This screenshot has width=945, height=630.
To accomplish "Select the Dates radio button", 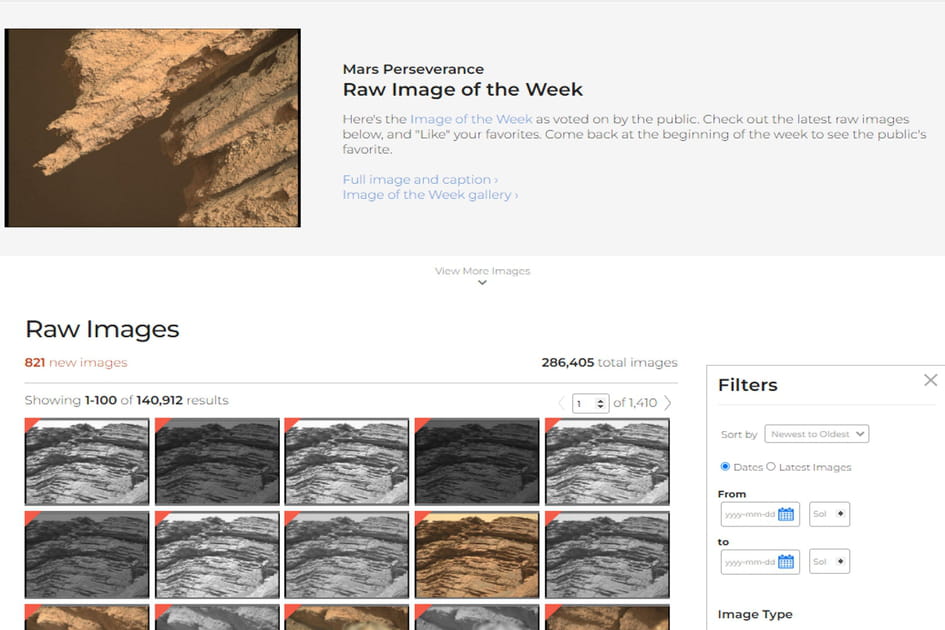I will click(x=725, y=467).
